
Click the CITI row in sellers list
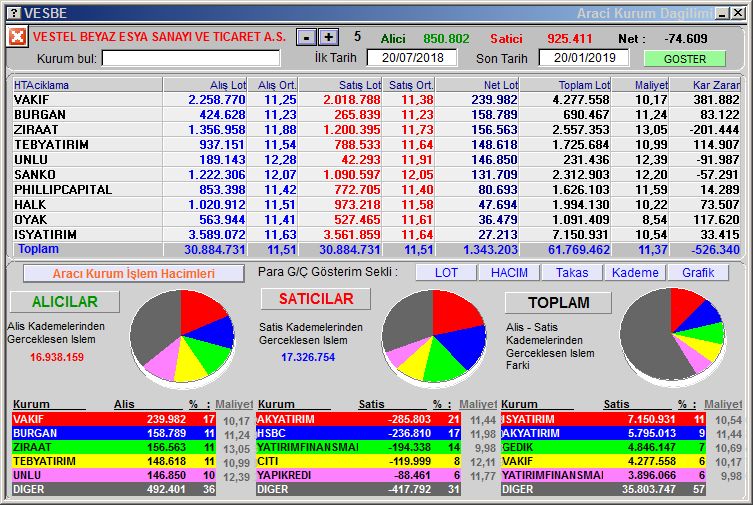point(358,461)
